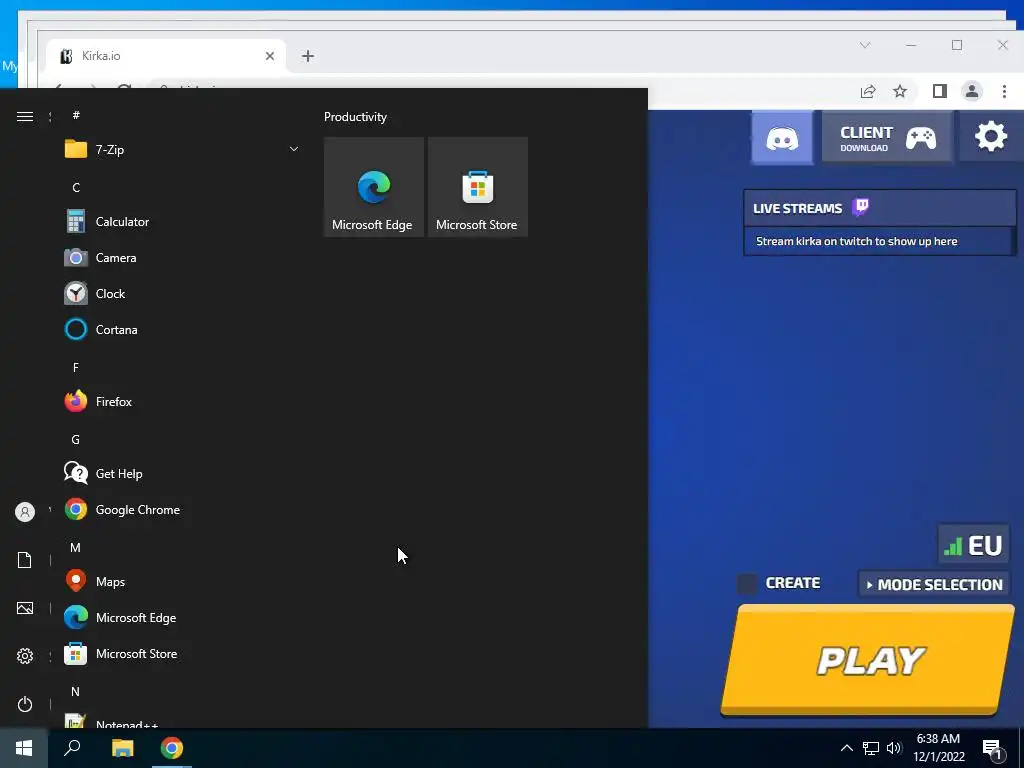Select the G letter header in app list
This screenshot has height=768, width=1024.
click(x=76, y=440)
